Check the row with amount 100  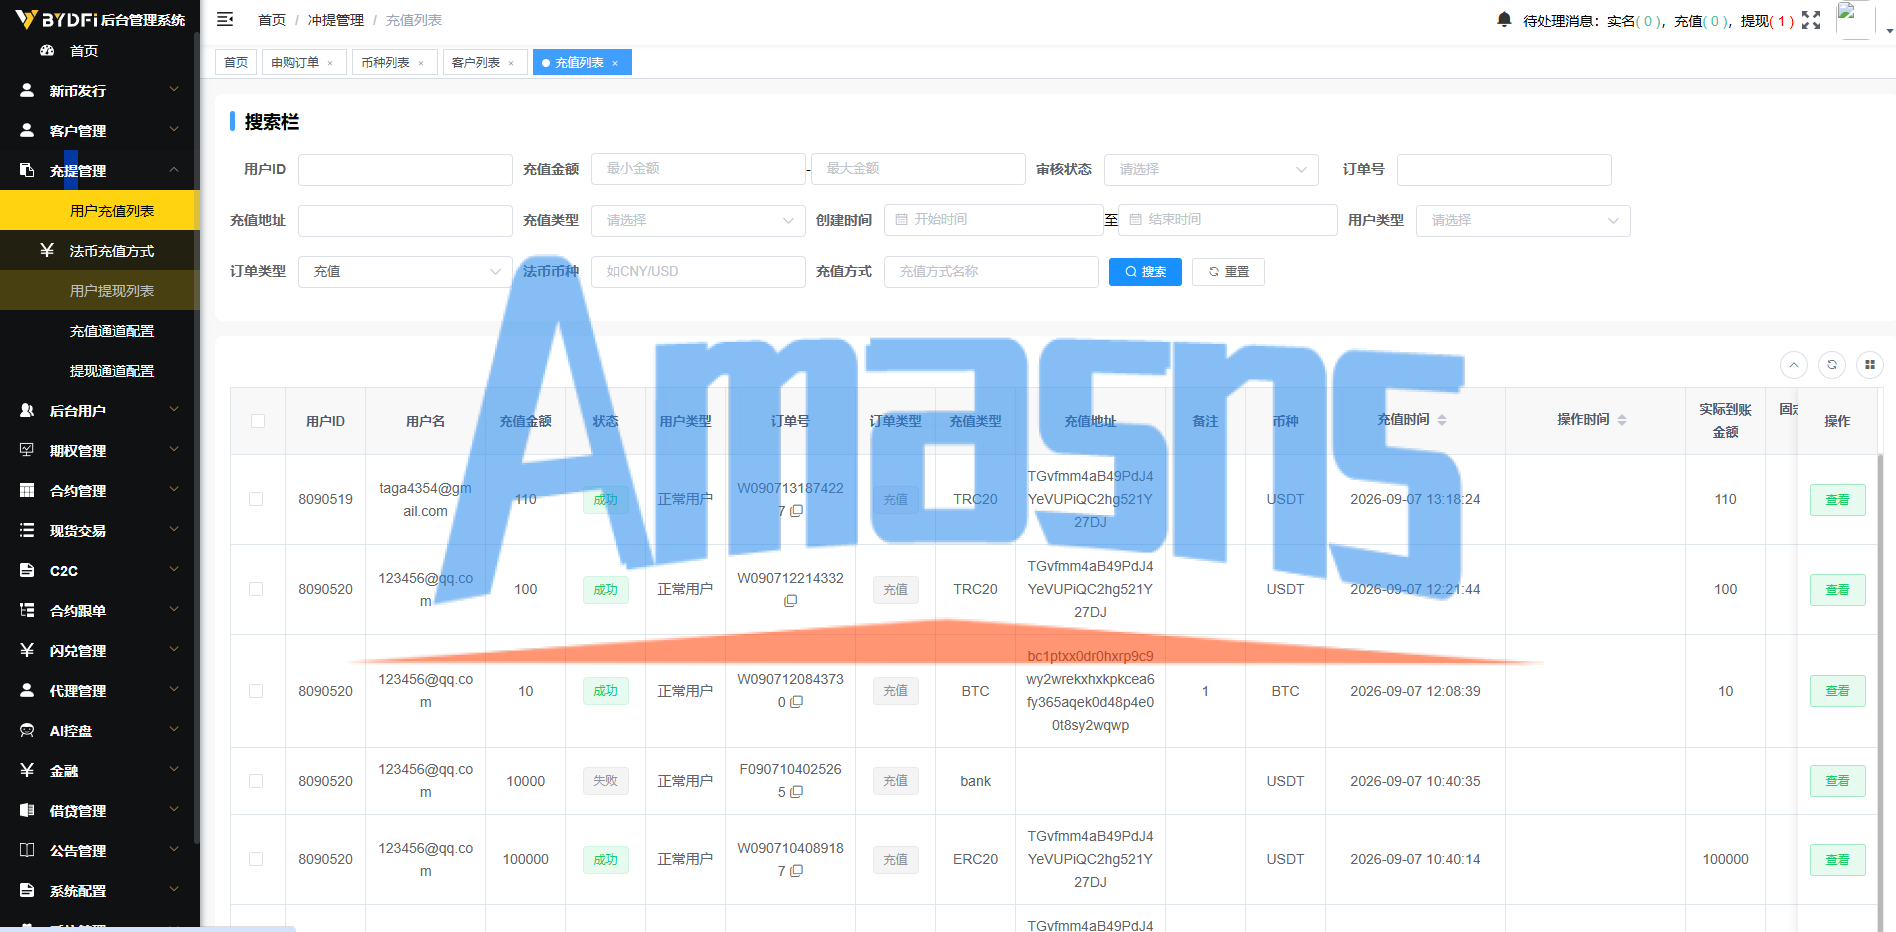pos(256,589)
